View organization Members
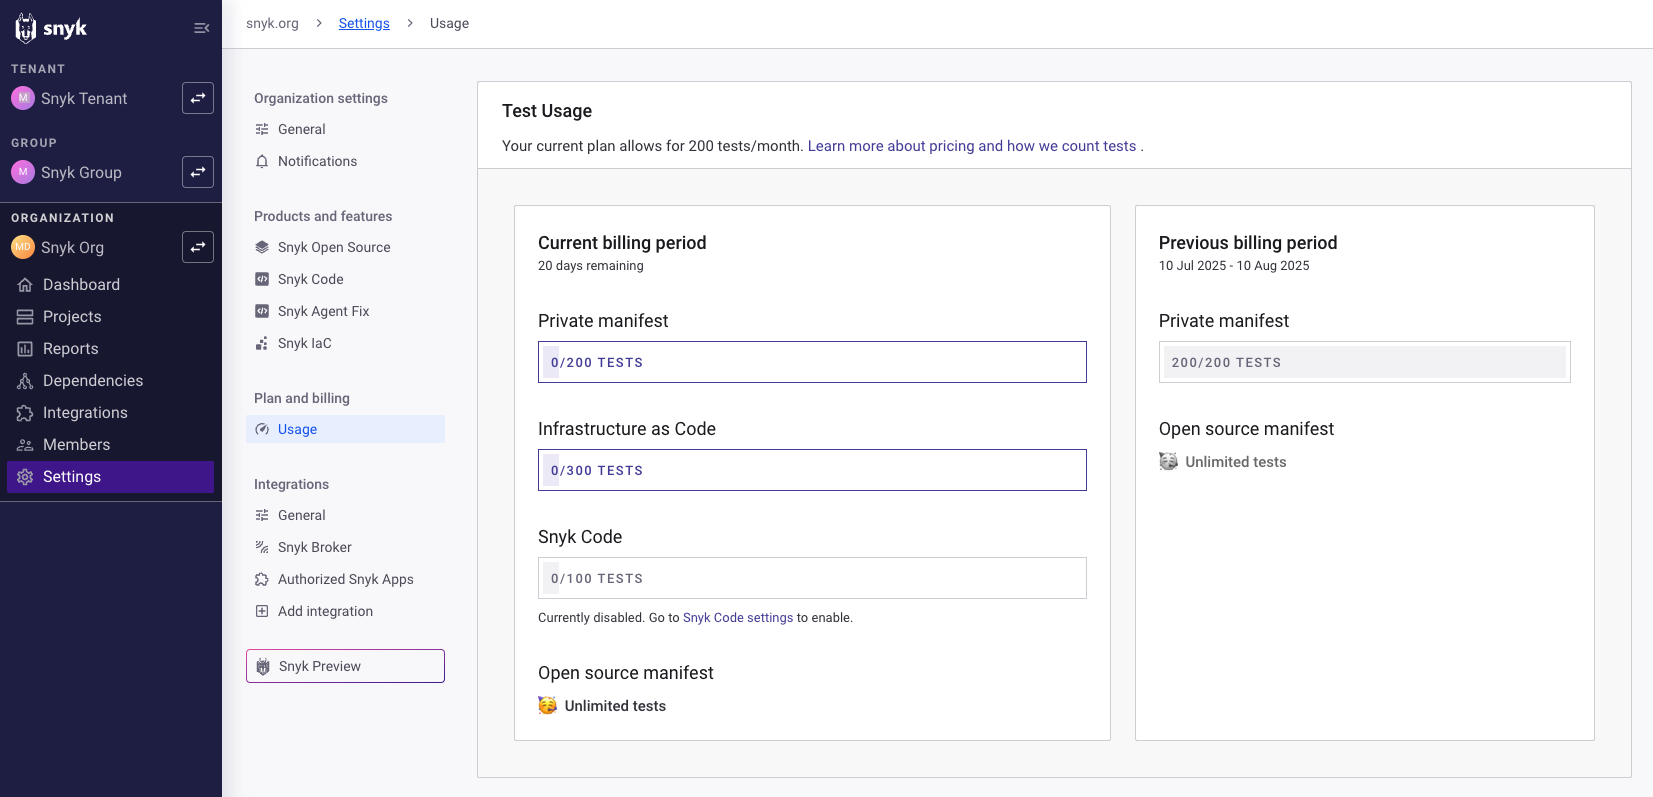 pyautogui.click(x=76, y=445)
